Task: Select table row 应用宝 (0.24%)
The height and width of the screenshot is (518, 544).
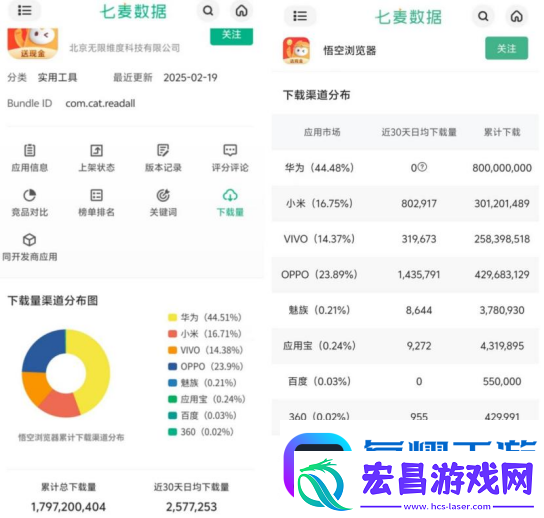Action: 405,346
